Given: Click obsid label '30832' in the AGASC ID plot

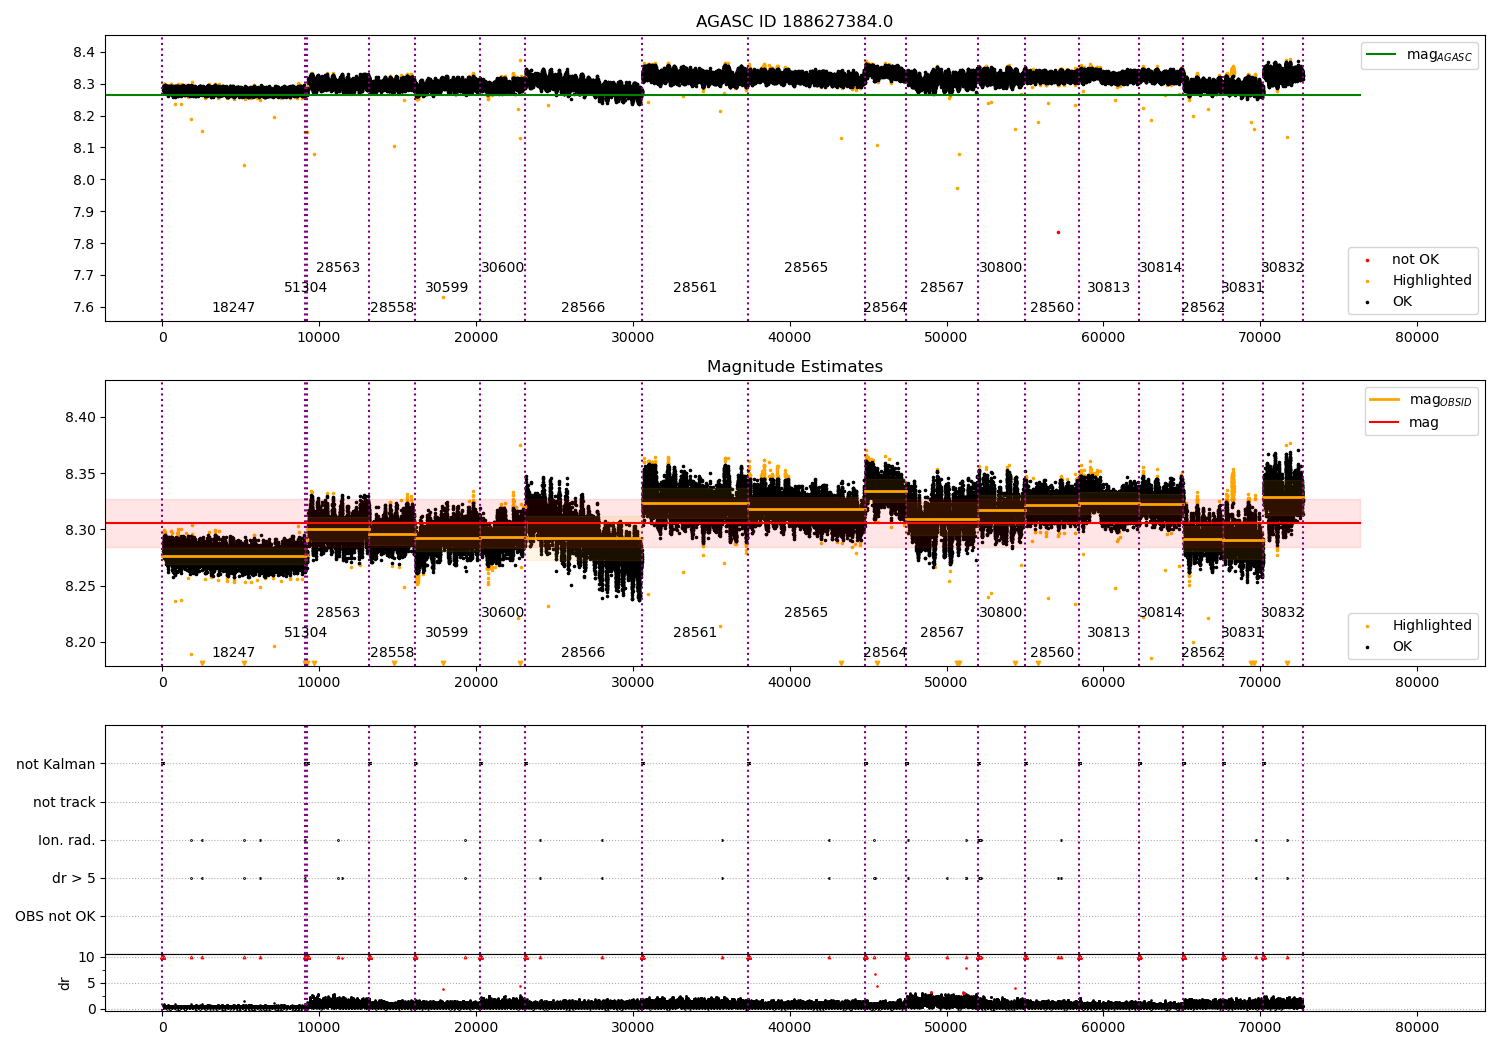Looking at the screenshot, I should pyautogui.click(x=1282, y=268).
